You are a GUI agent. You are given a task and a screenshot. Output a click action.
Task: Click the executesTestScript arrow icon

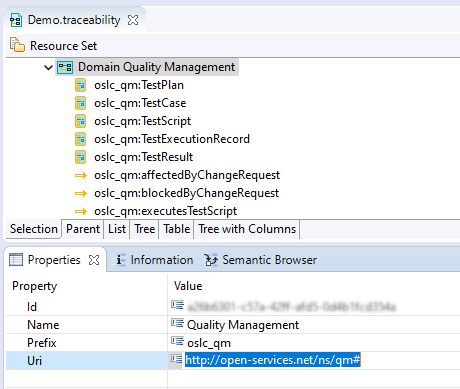coord(81,211)
